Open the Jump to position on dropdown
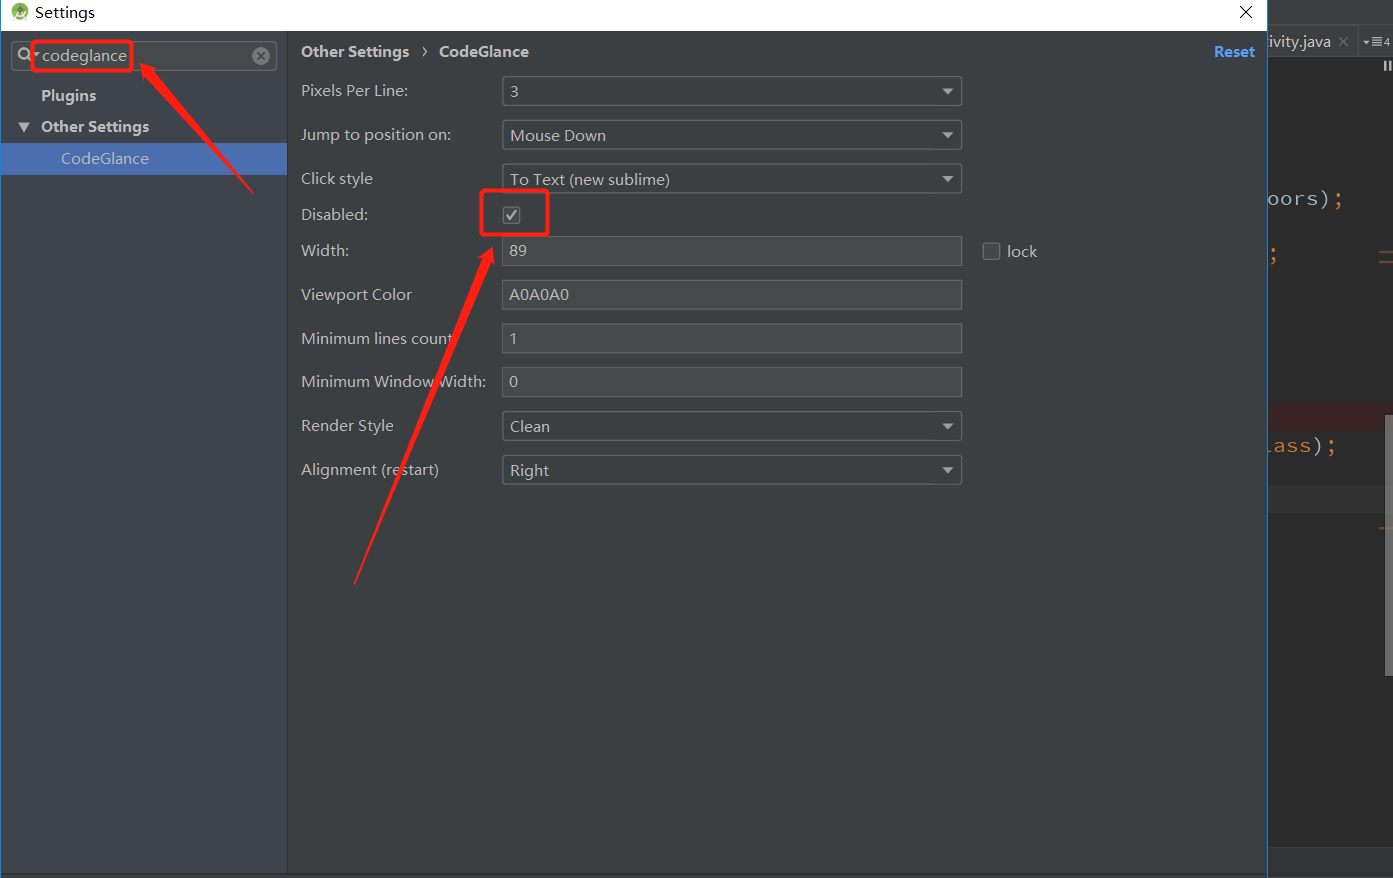Image resolution: width=1393 pixels, height=878 pixels. pyautogui.click(x=946, y=135)
